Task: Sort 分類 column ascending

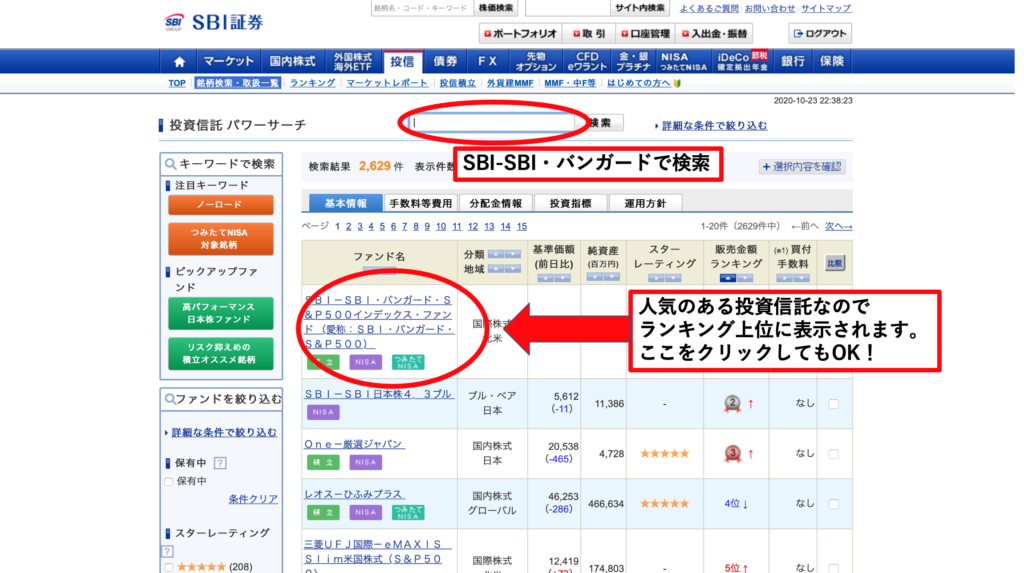Action: [x=496, y=254]
